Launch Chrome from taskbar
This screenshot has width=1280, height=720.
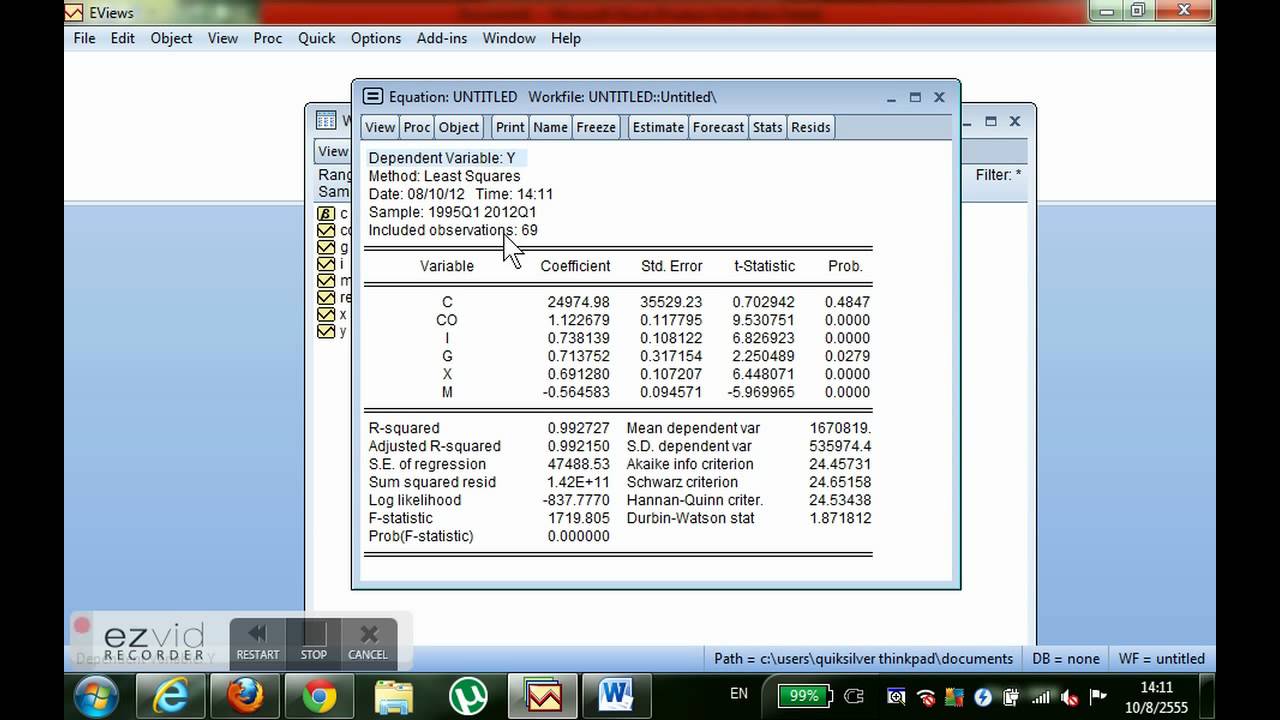click(317, 696)
